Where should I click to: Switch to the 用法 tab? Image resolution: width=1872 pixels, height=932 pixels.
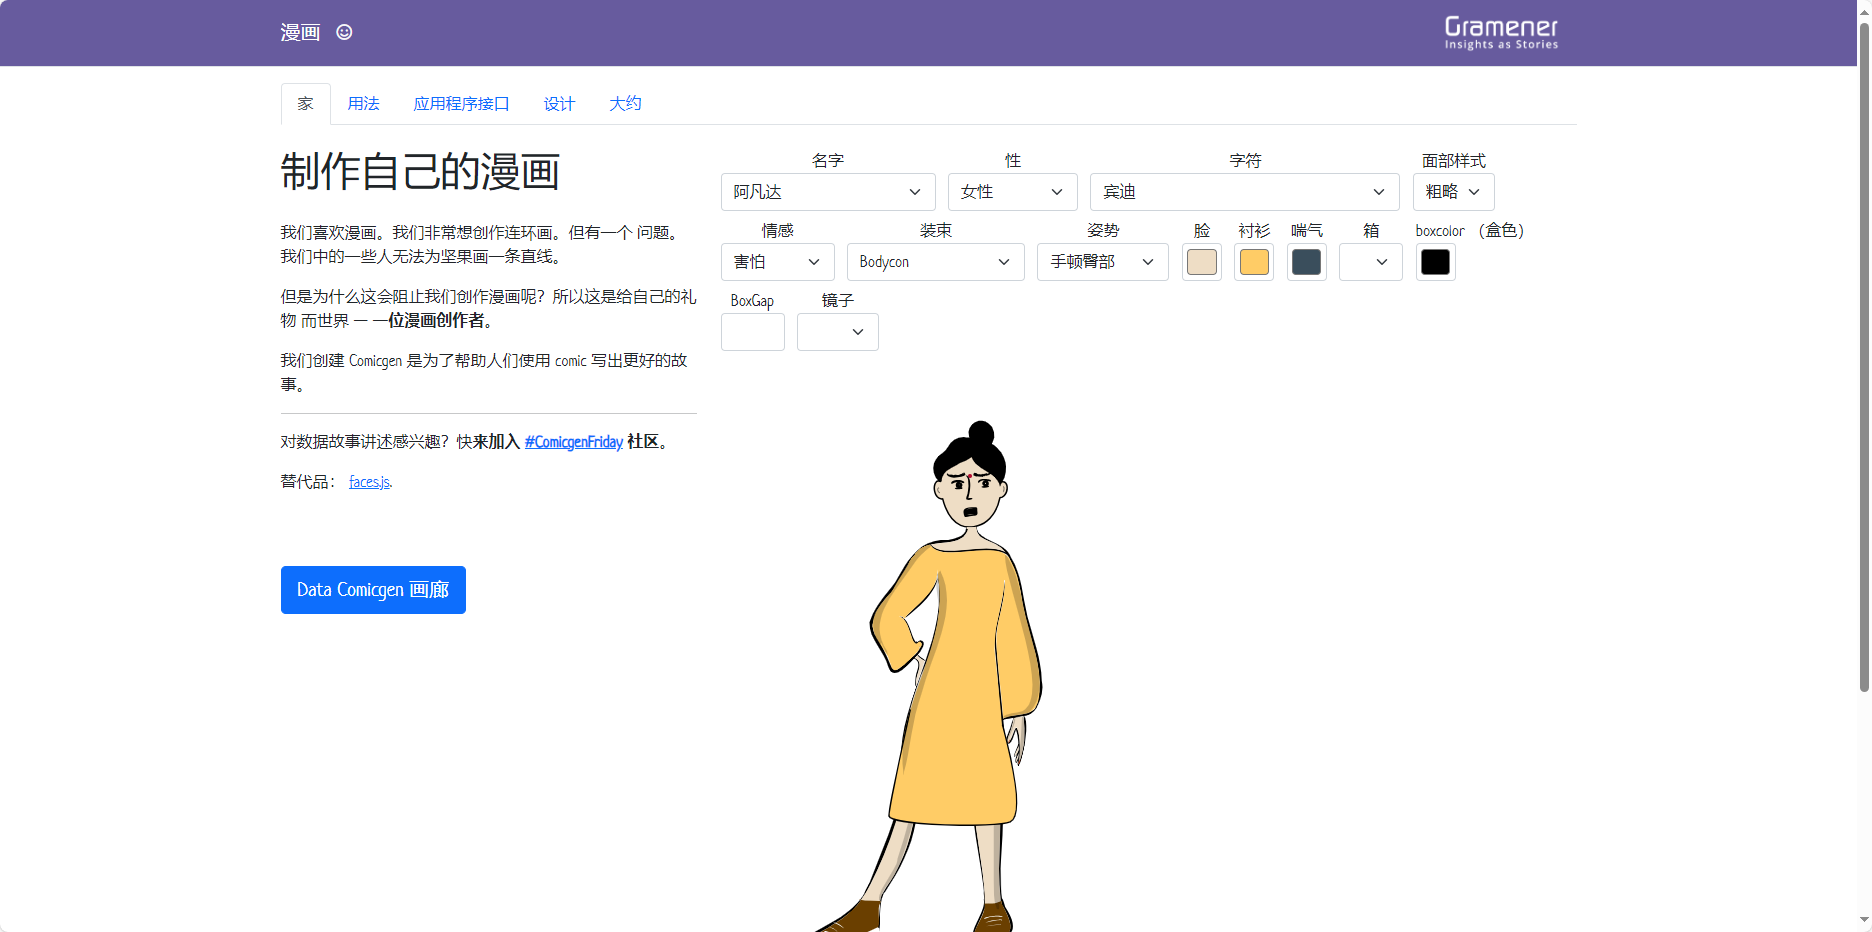(x=363, y=103)
